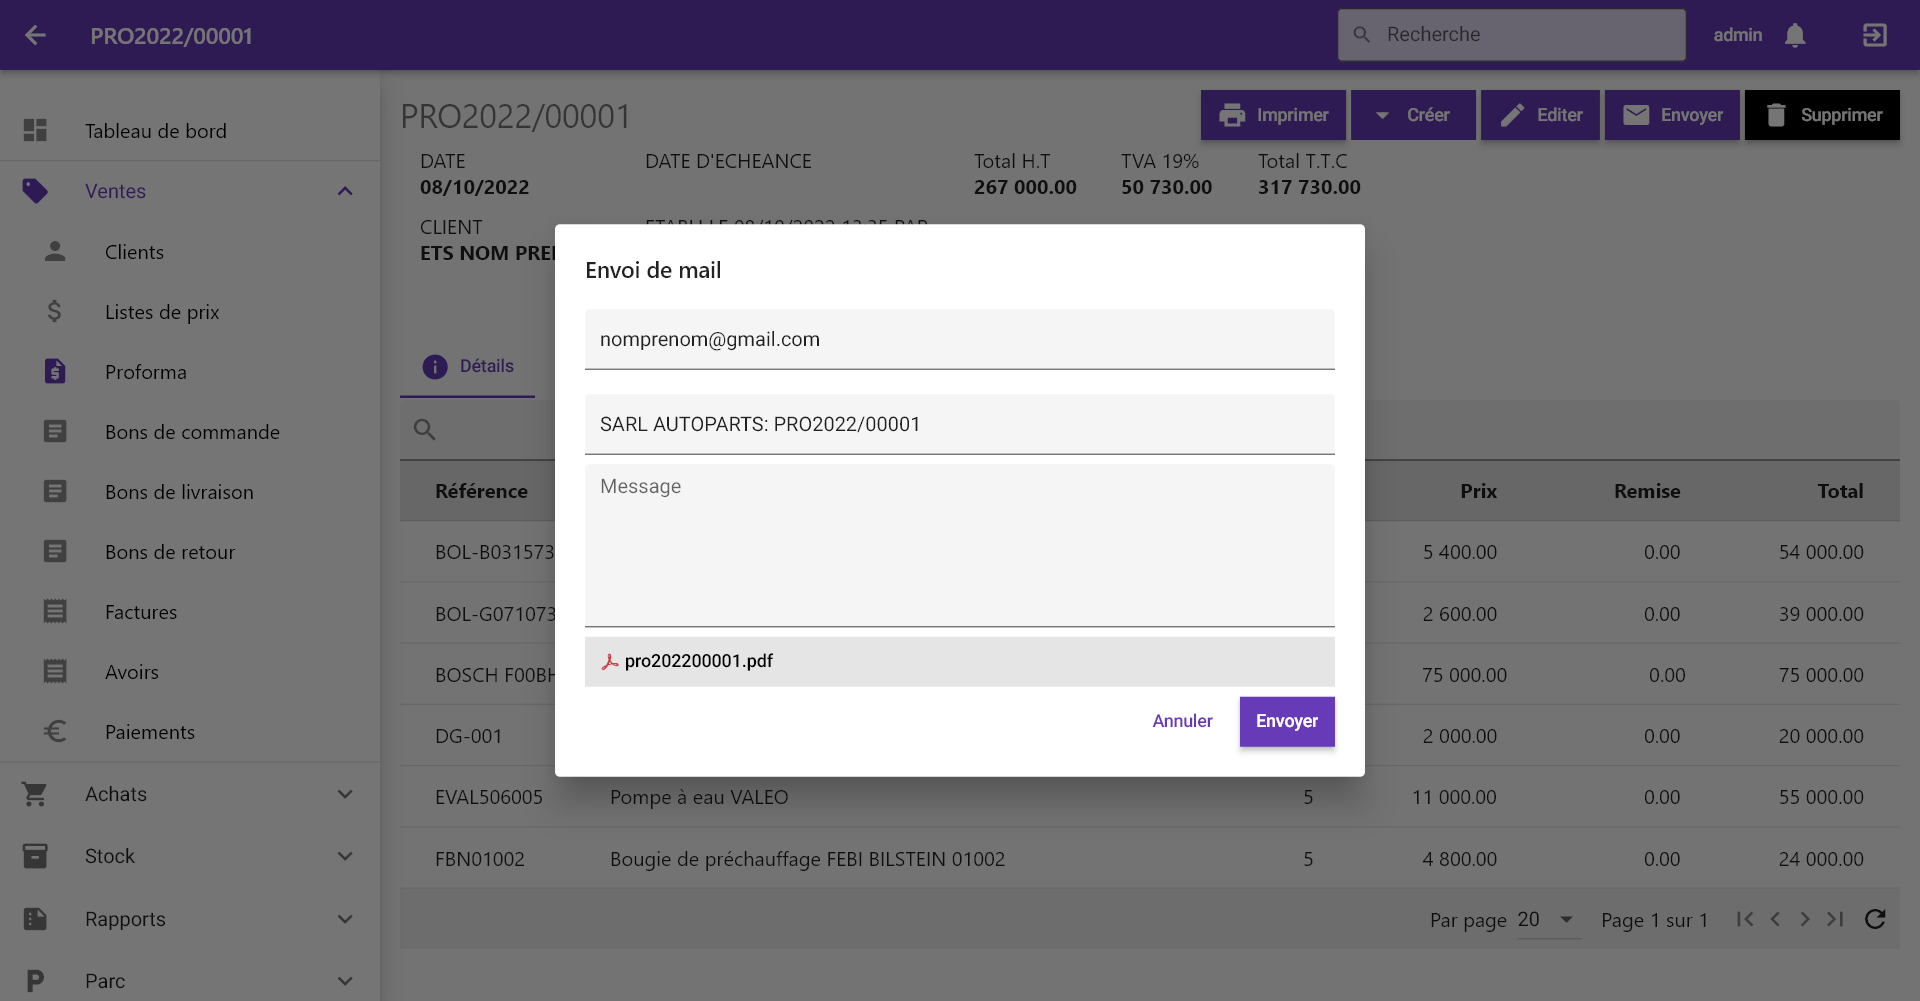
Task: Select row FBN01002 reference cell
Action: [480, 859]
